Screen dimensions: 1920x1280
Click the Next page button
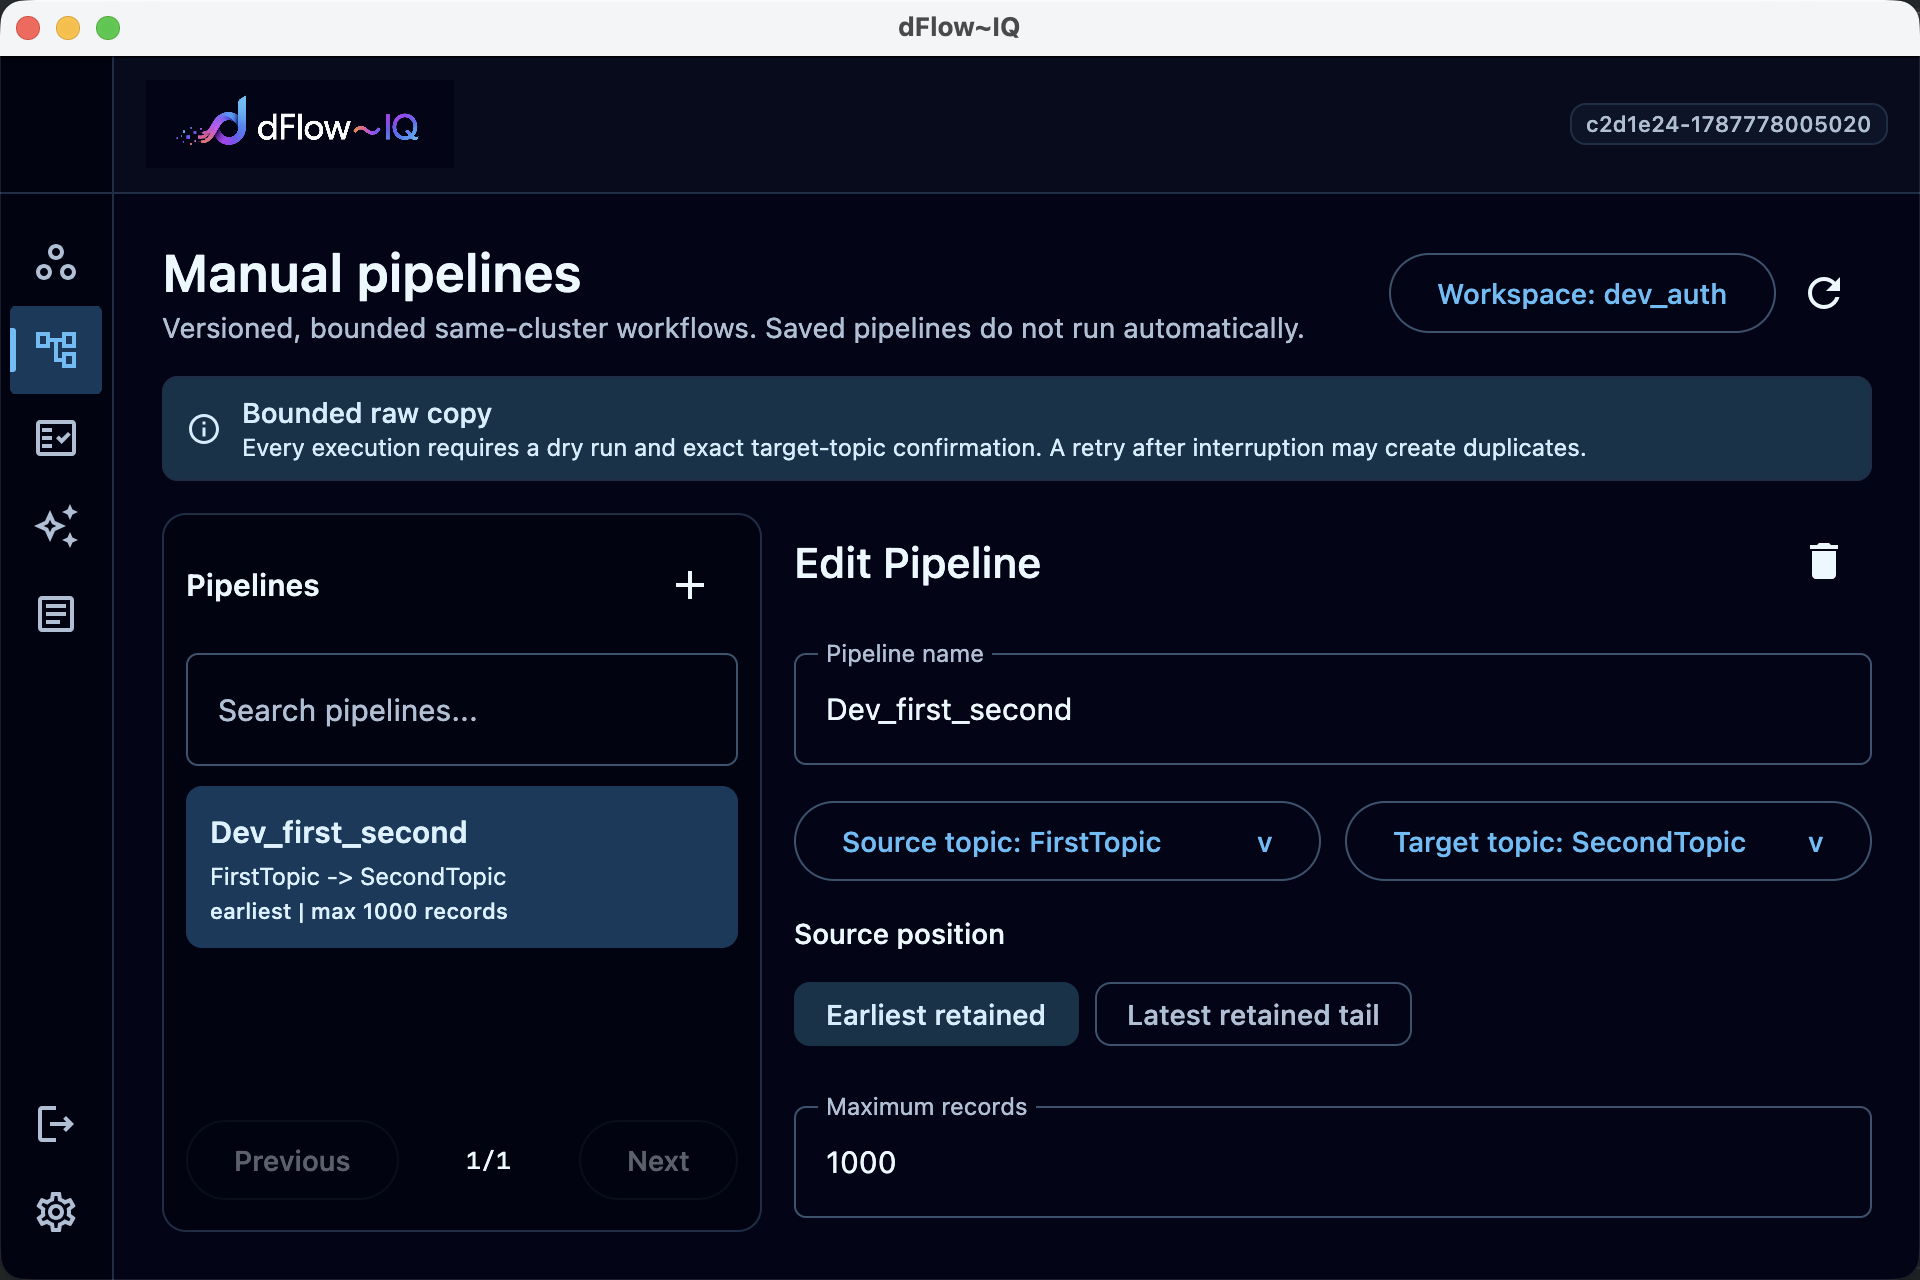(658, 1160)
